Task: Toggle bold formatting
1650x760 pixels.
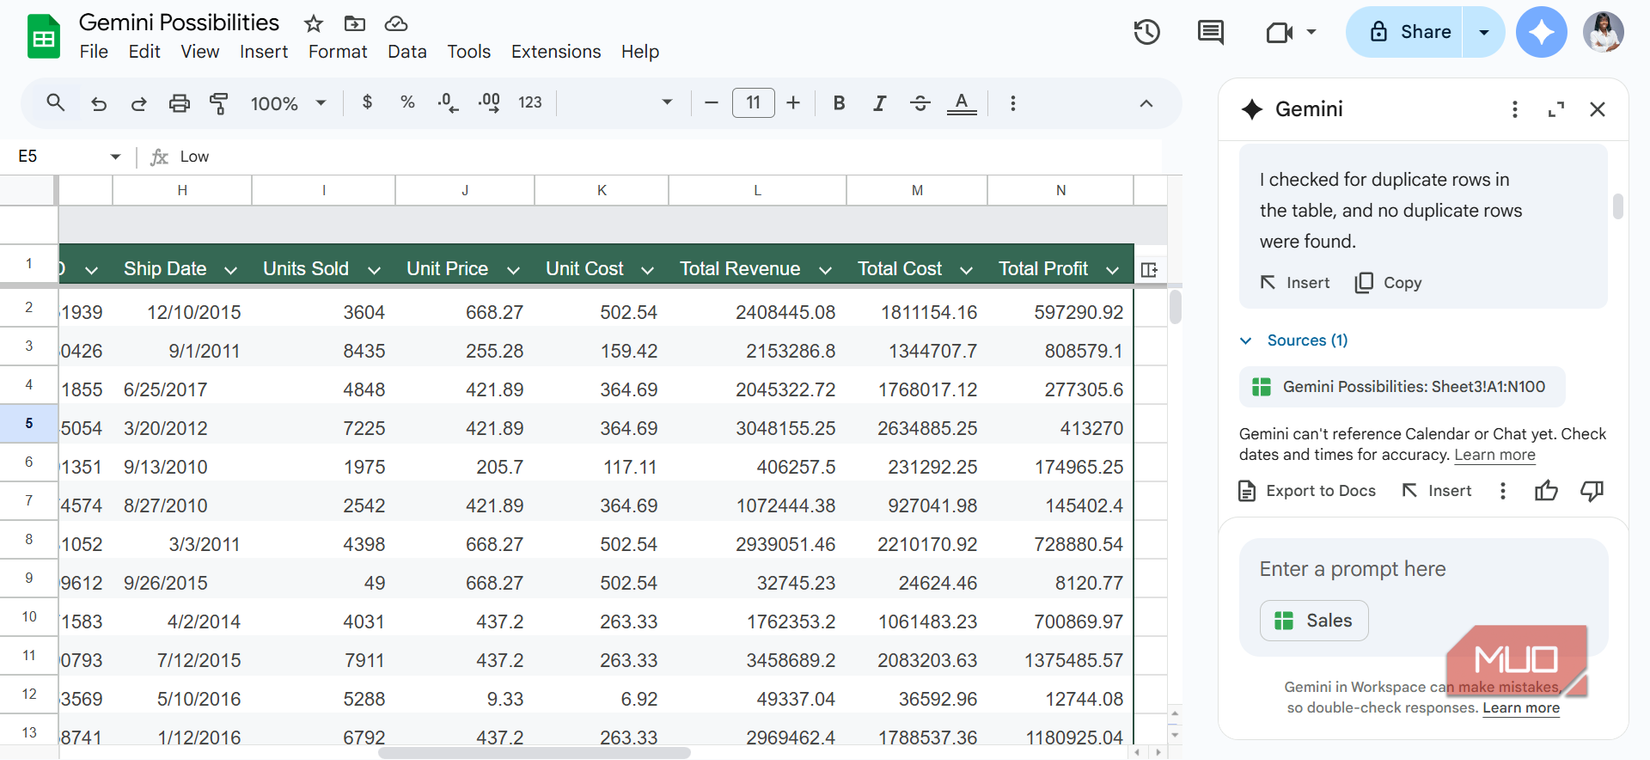Action: click(839, 103)
